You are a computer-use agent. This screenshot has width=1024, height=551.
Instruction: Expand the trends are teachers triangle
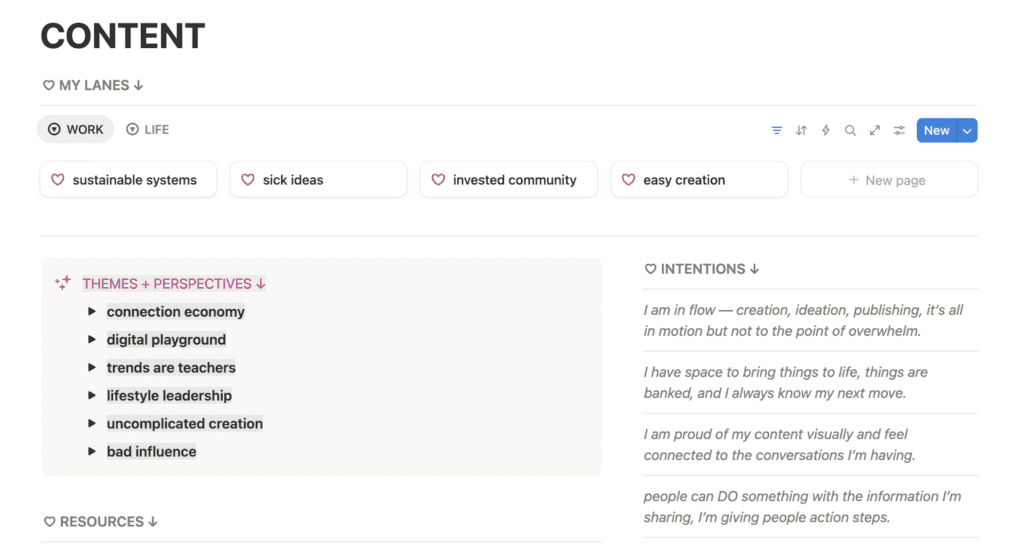[92, 368]
